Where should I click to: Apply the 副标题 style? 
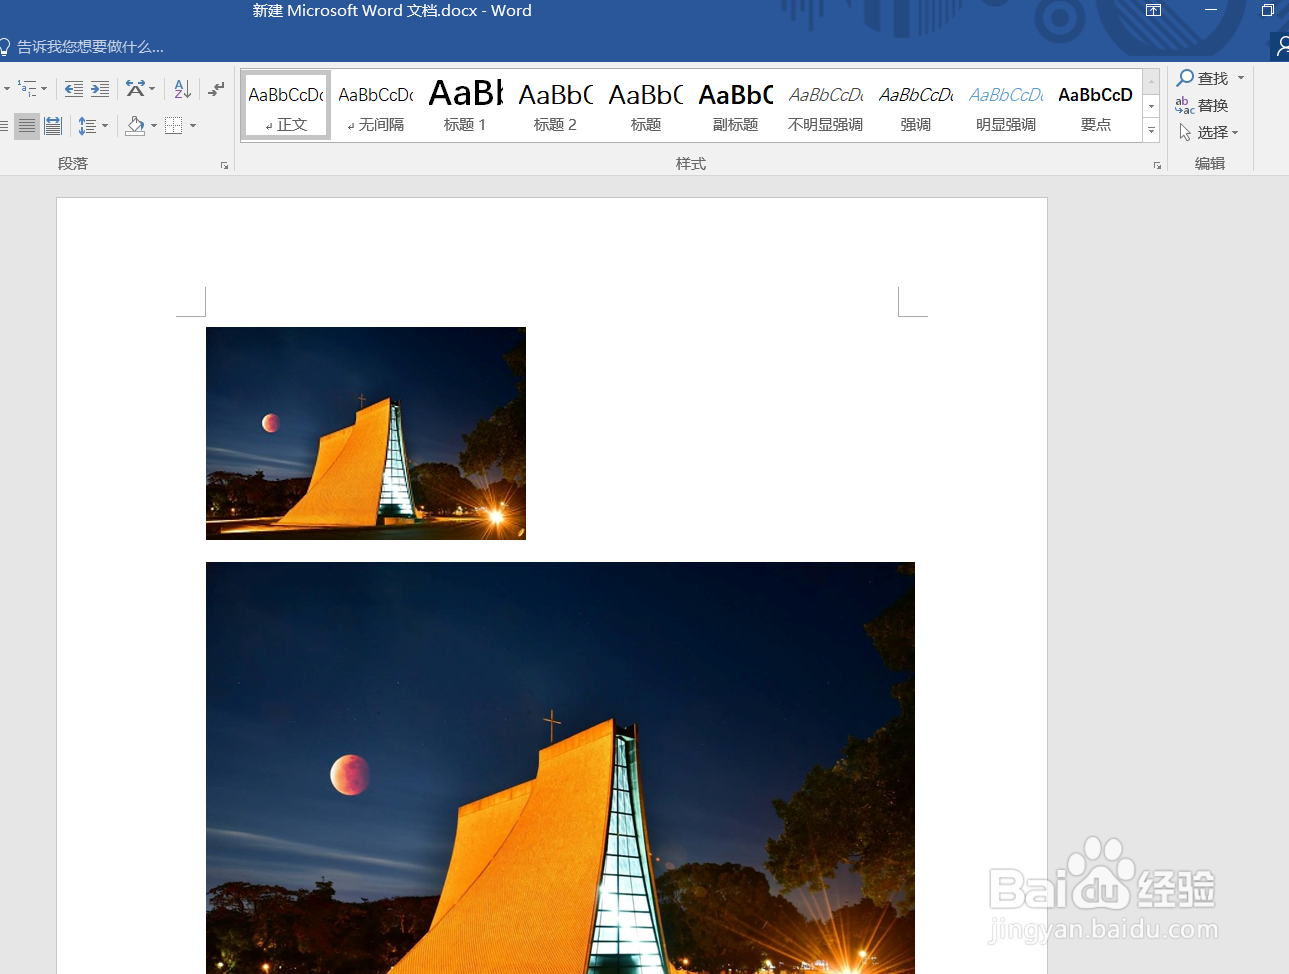coord(736,105)
